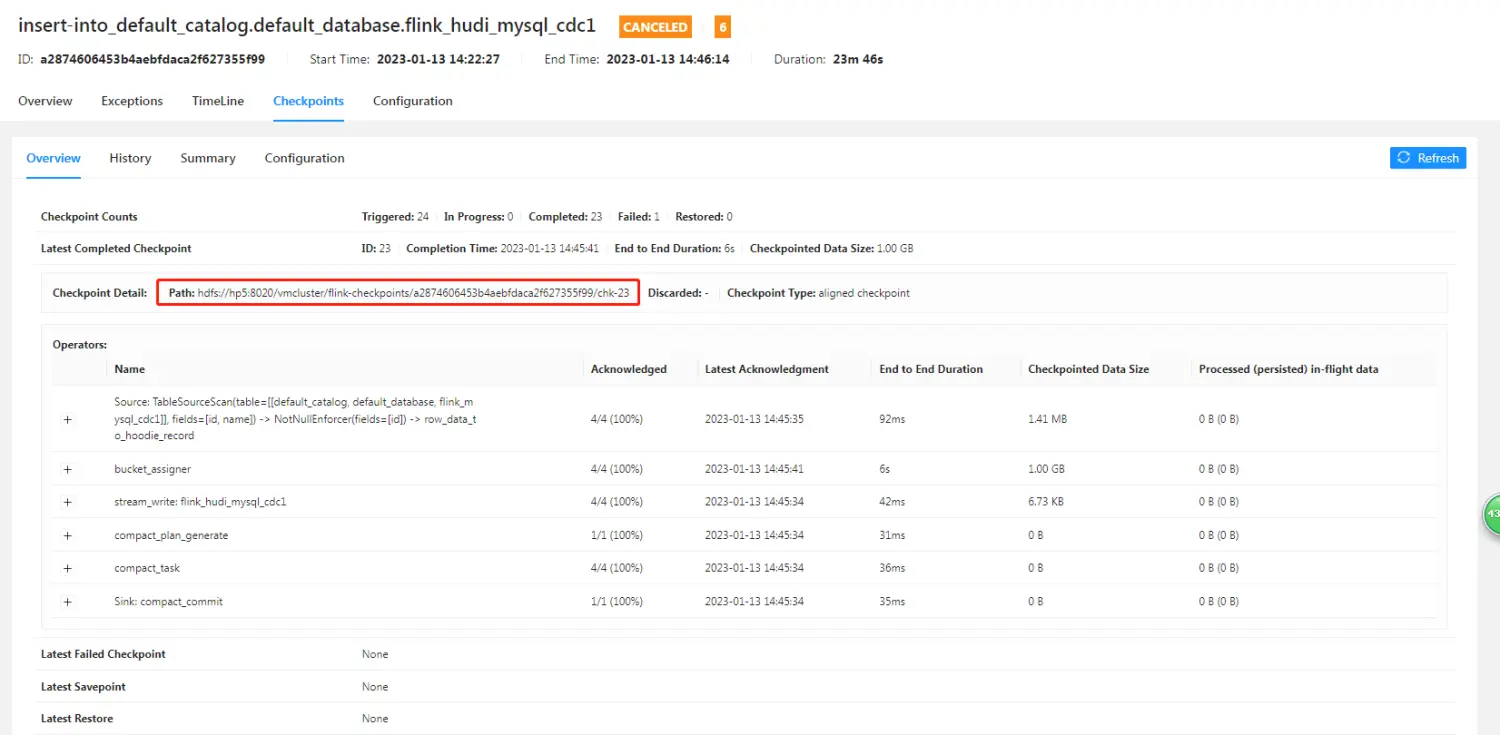This screenshot has height=735, width=1500.
Task: Click the compact_plan_generate operator name
Action: tap(171, 536)
